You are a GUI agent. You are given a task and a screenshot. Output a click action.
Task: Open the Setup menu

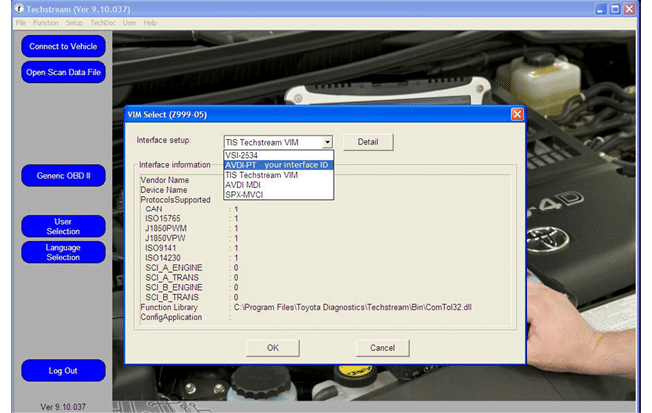pyautogui.click(x=74, y=22)
